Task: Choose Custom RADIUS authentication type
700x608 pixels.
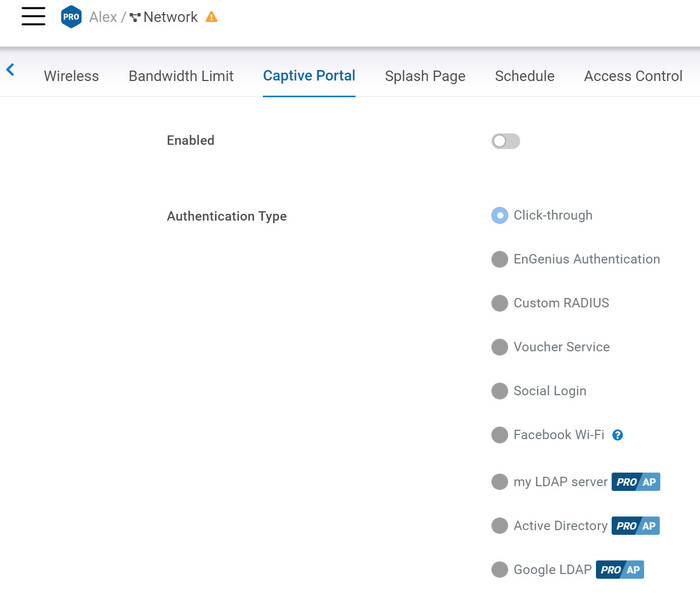Action: pos(500,303)
